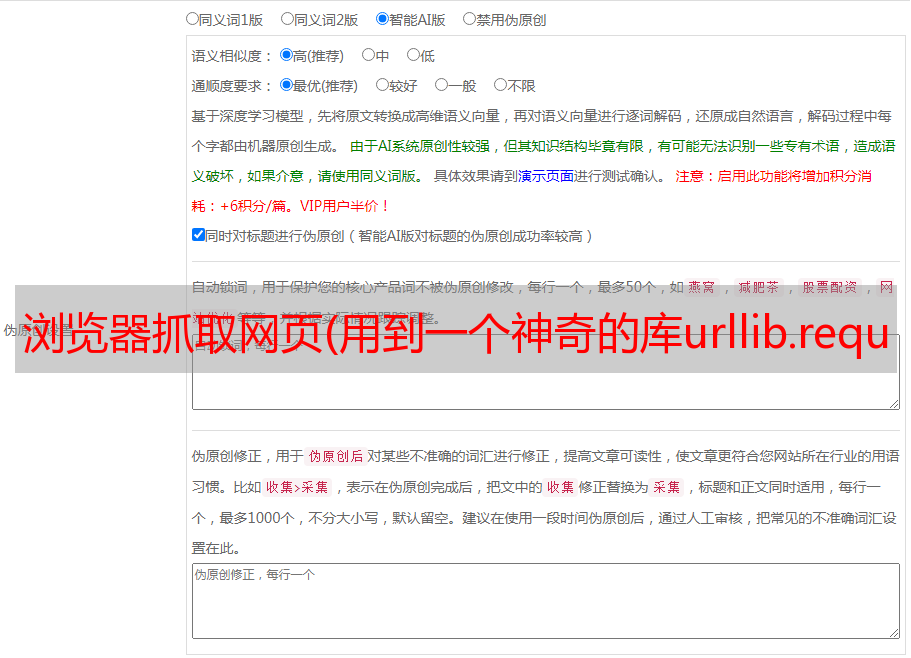Click the 语义相似度 label
The width and height of the screenshot is (911, 658).
point(231,56)
